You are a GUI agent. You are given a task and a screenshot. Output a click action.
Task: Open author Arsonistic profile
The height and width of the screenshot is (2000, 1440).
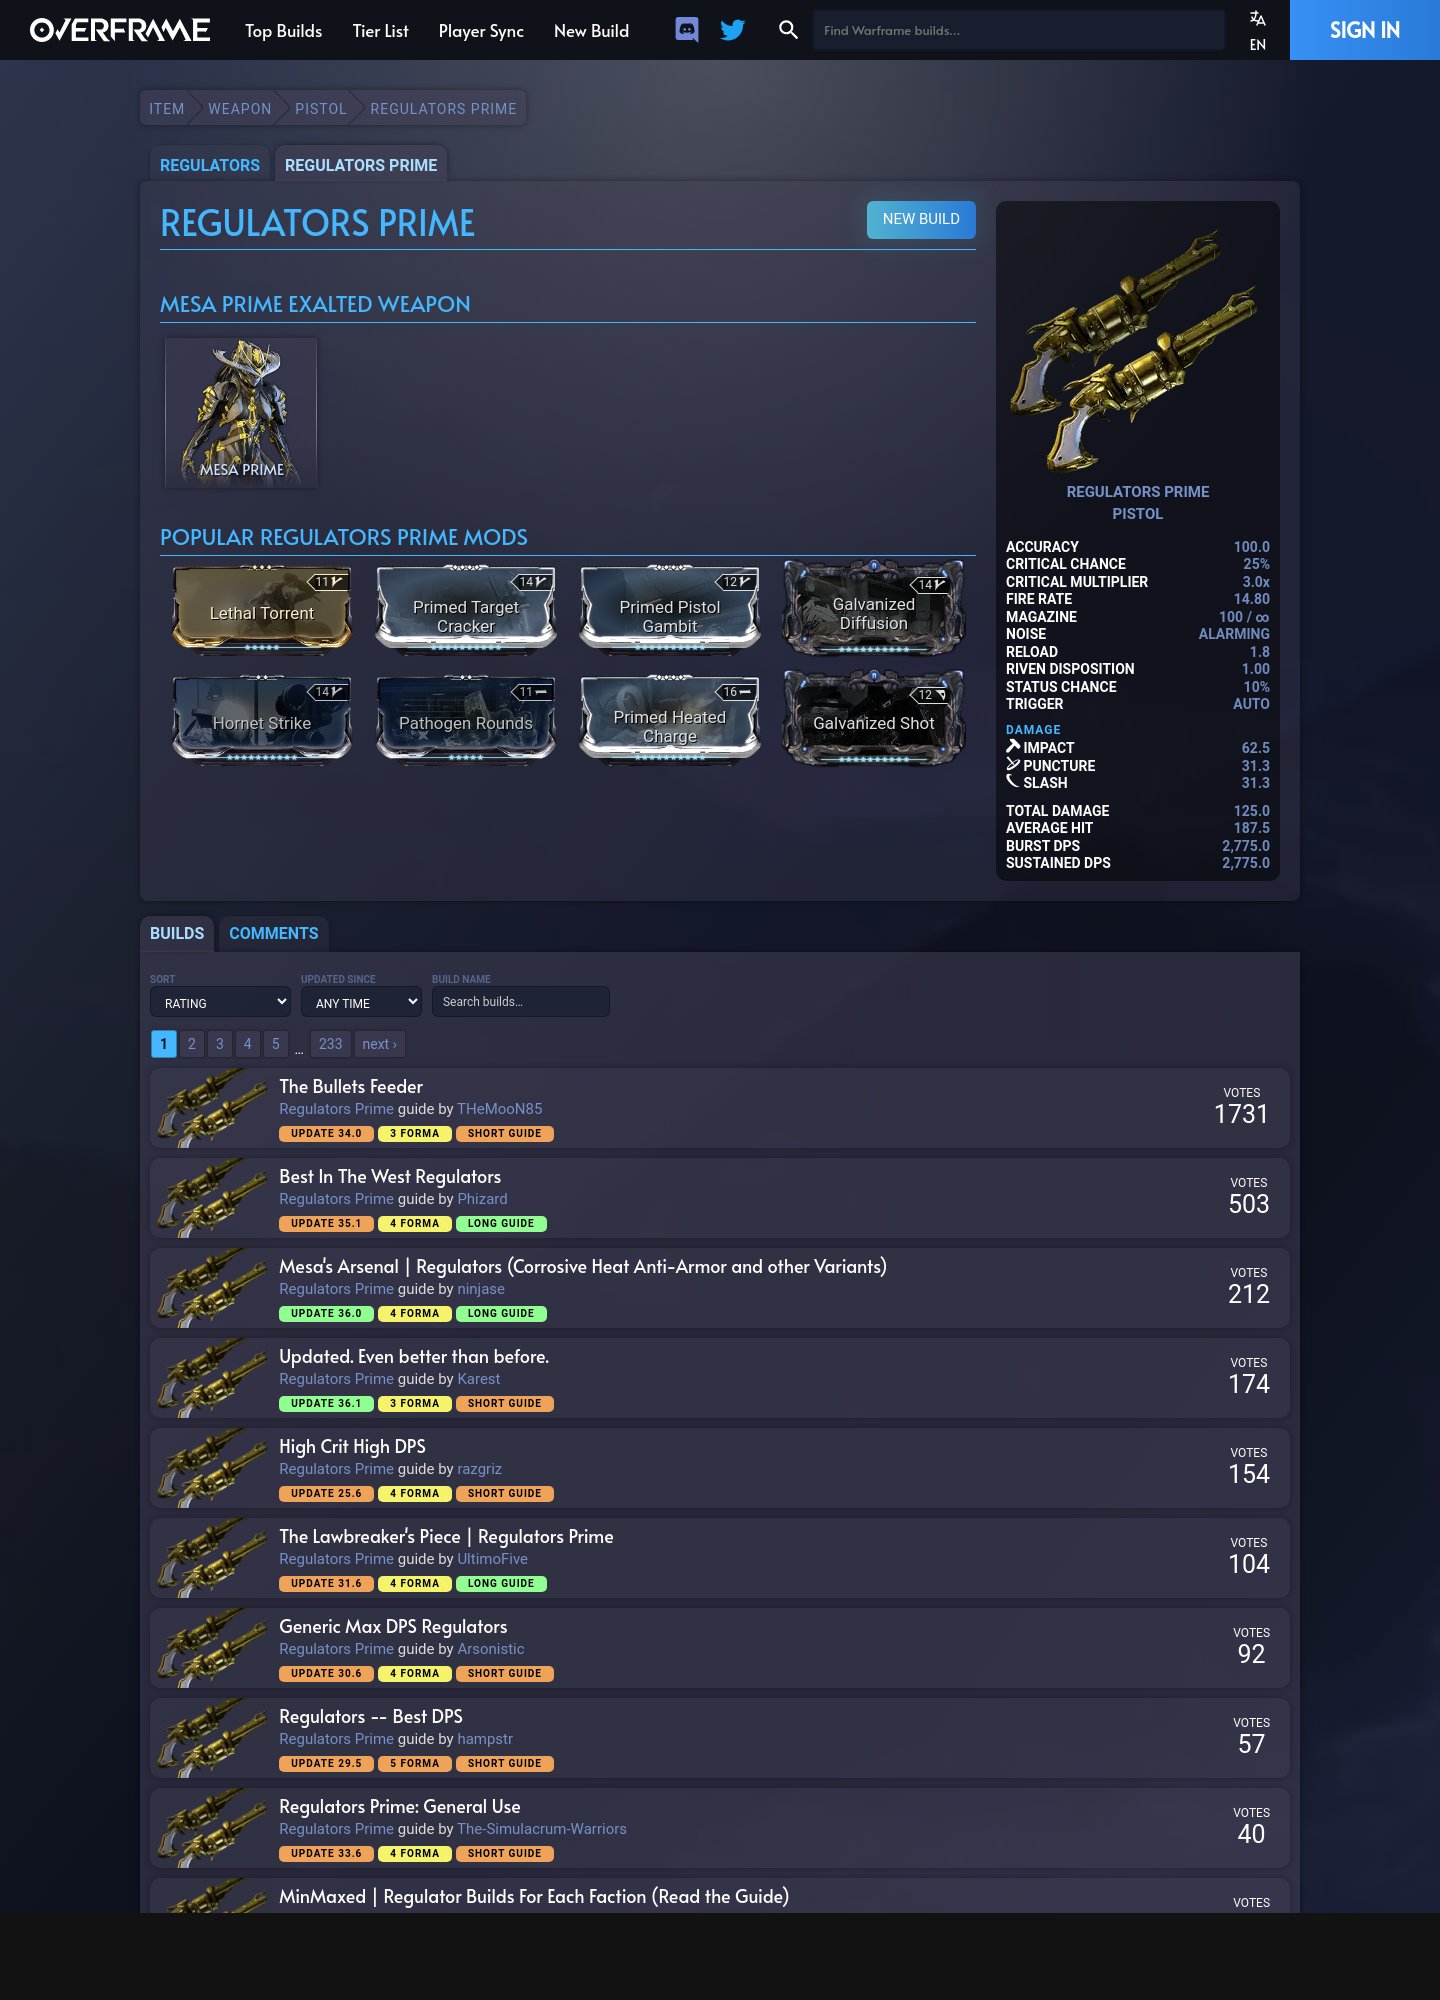(x=491, y=1649)
